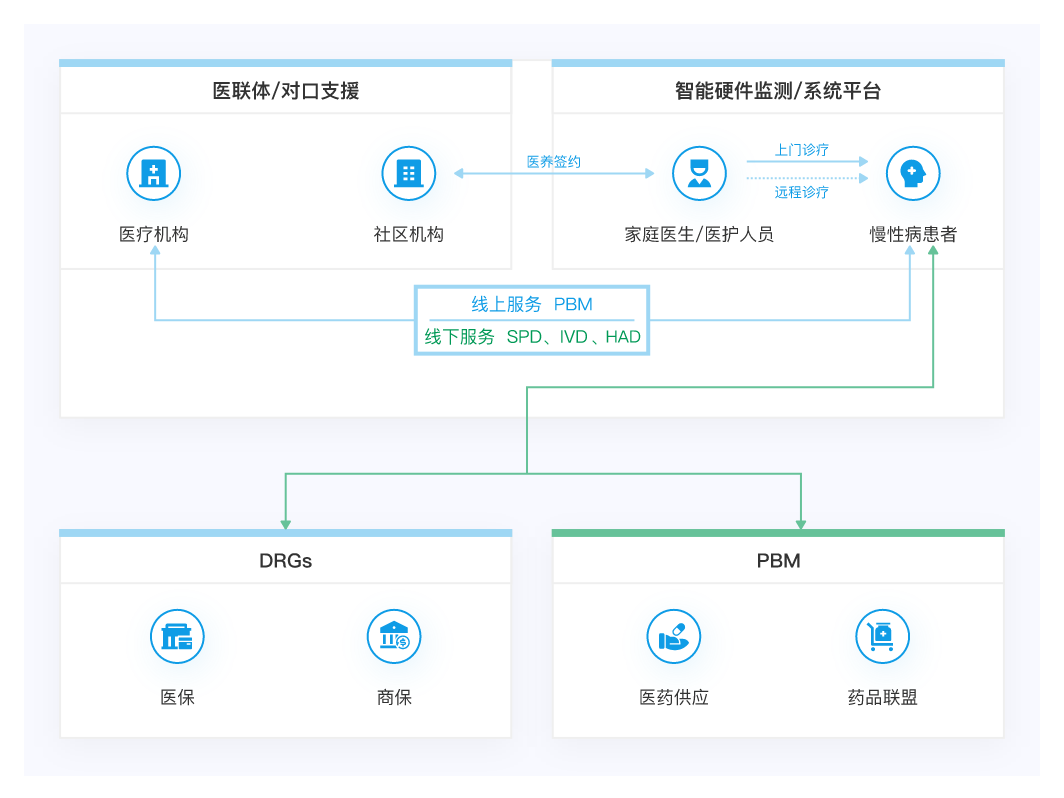This screenshot has height=798, width=1064.
Task: Click the 线下服务 SPD、IVD、HAD text
Action: coord(533,337)
